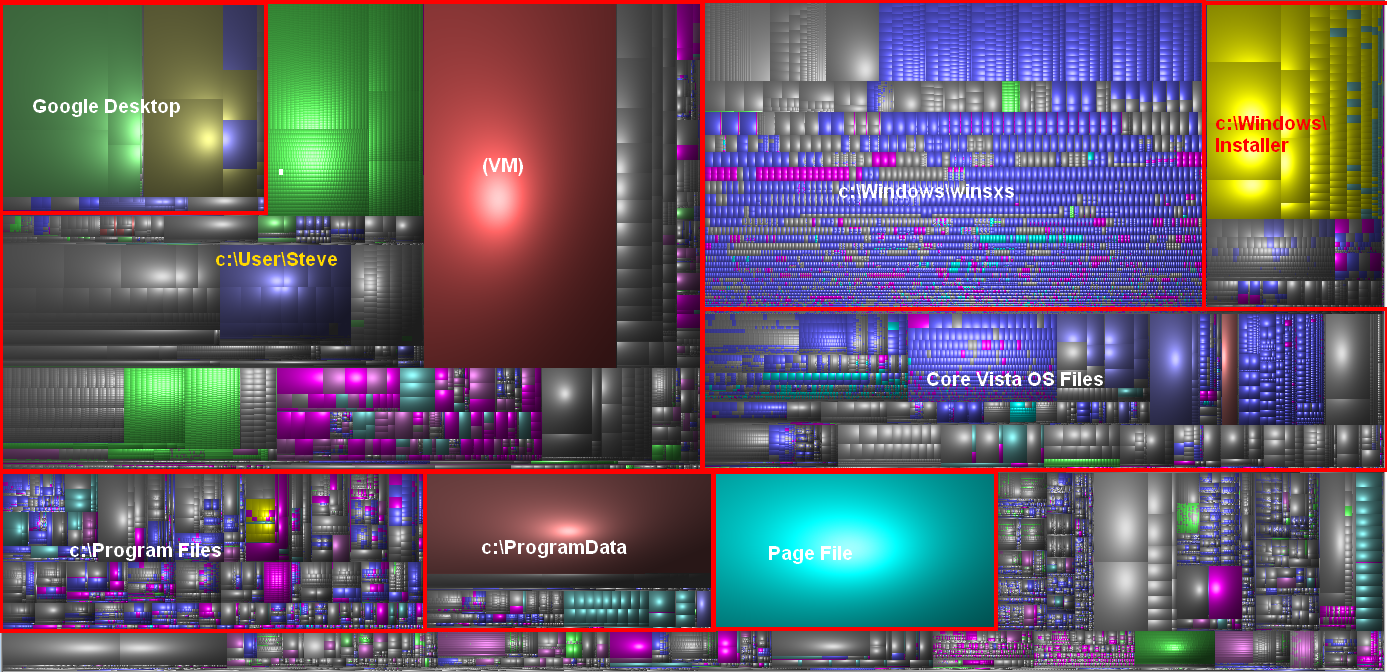
Task: Click the Google Desktop label
Action: pos(106,106)
